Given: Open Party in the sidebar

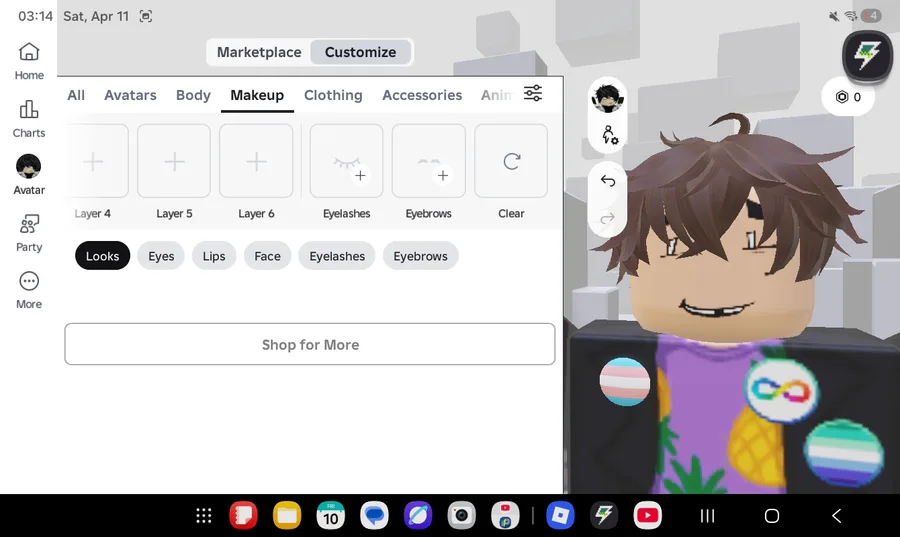Looking at the screenshot, I should click(29, 234).
